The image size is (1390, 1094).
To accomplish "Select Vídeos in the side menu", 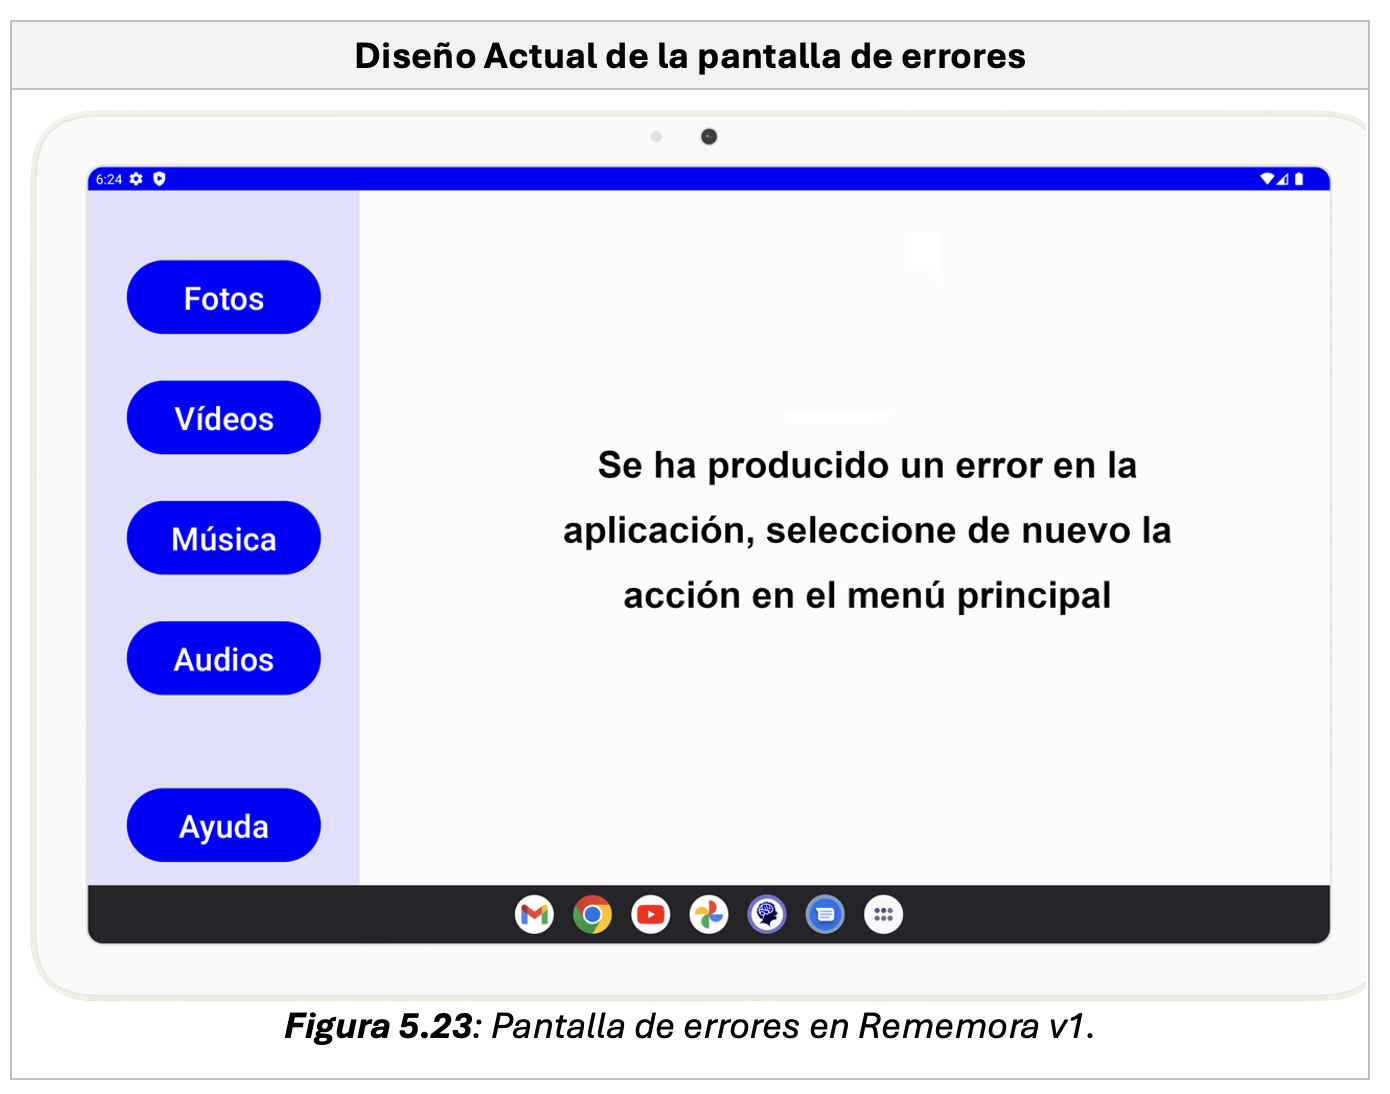I will tap(223, 418).
